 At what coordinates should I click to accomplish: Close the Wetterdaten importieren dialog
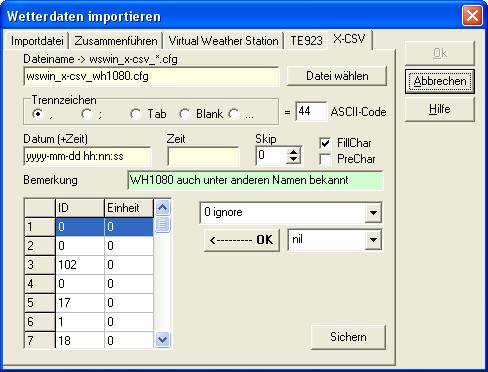click(x=472, y=16)
